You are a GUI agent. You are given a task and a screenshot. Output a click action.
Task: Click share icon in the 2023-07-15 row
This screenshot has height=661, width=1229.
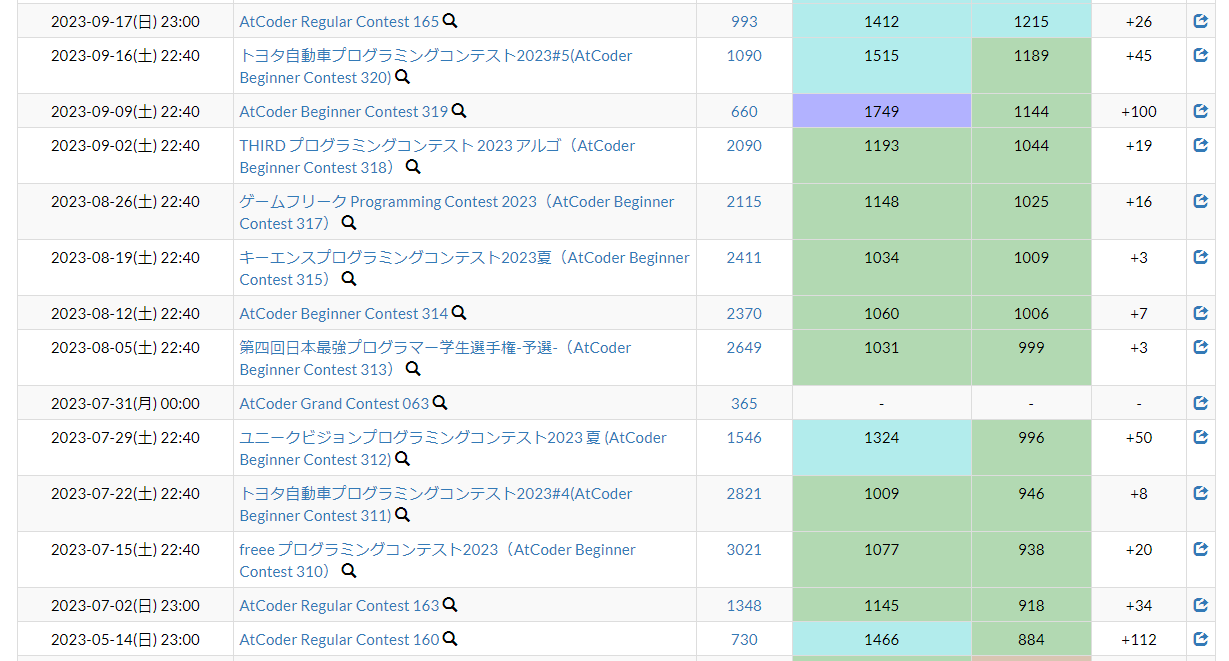click(x=1201, y=549)
